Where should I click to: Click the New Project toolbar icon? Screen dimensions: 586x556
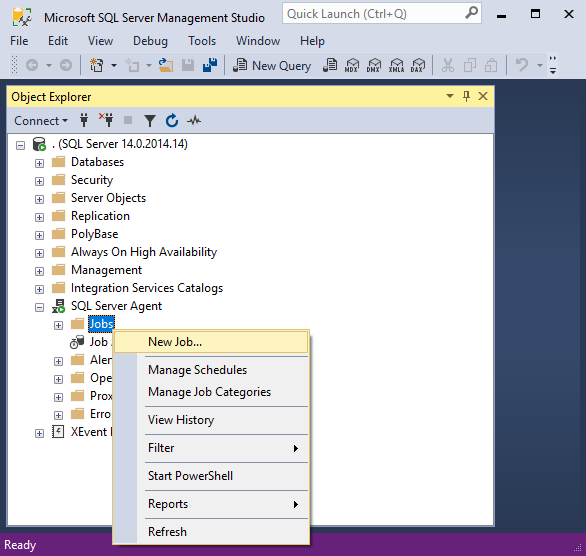(97, 65)
